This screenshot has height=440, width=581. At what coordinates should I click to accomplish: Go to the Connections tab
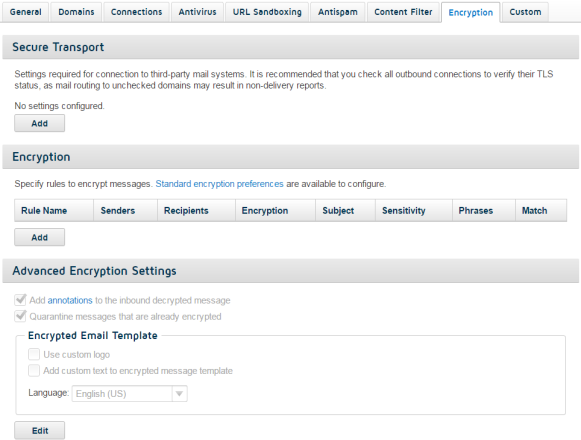136,12
